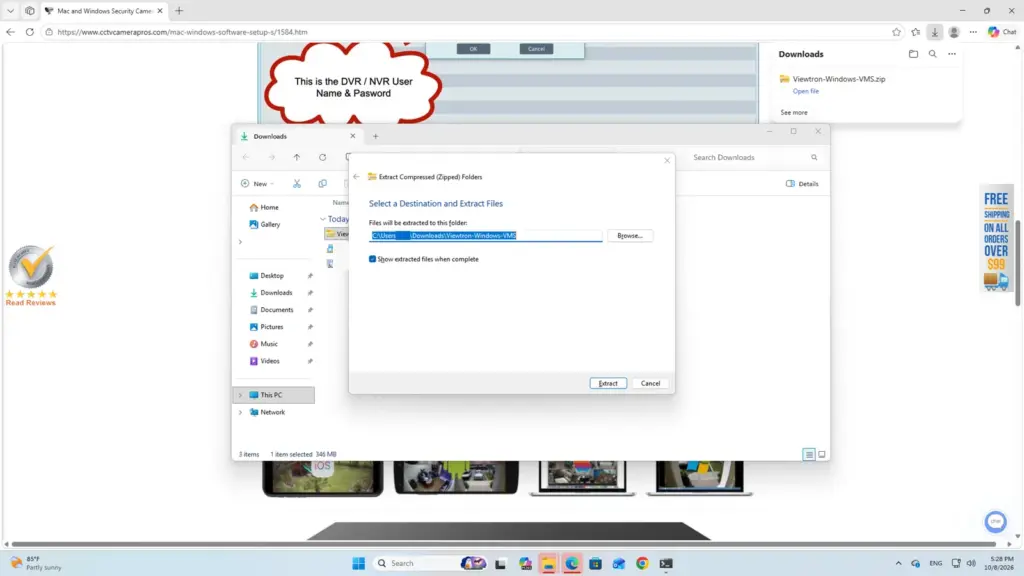1024x576 pixels.
Task: Open Pictures in Explorer sidebar
Action: (x=272, y=327)
